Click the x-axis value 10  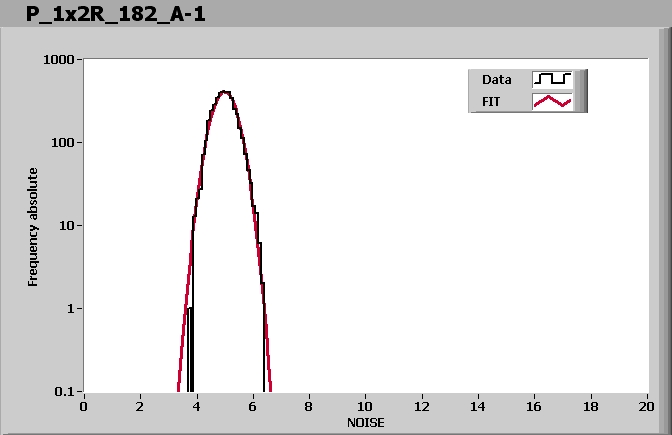[365, 407]
